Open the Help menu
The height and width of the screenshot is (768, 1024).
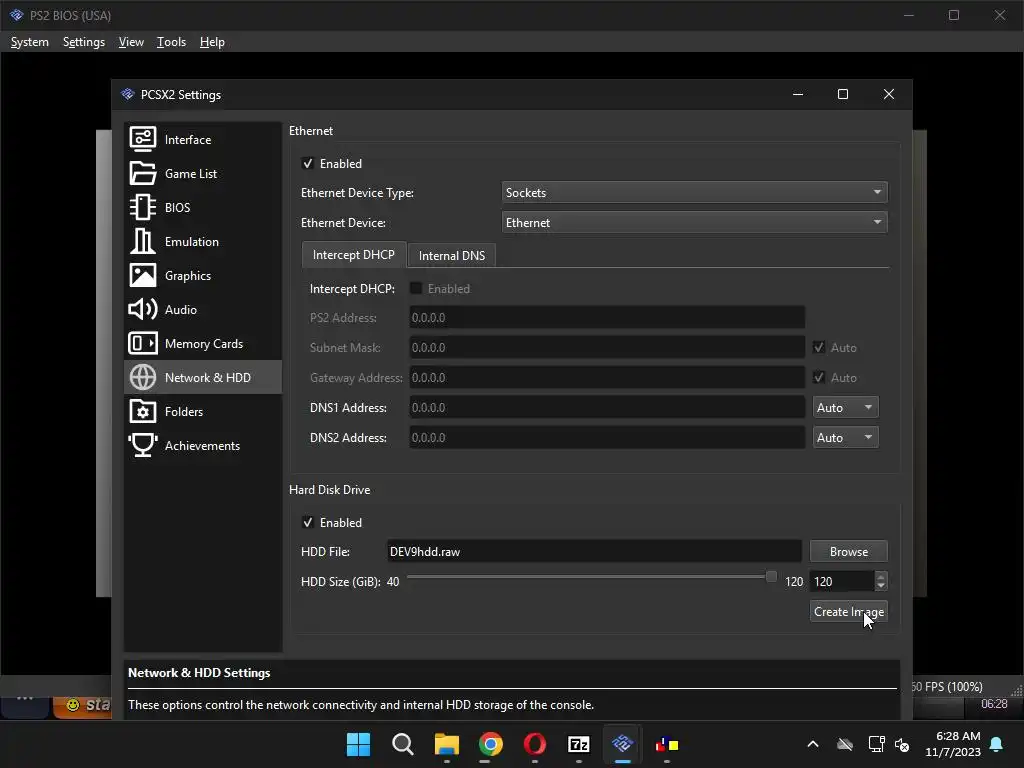coord(212,42)
